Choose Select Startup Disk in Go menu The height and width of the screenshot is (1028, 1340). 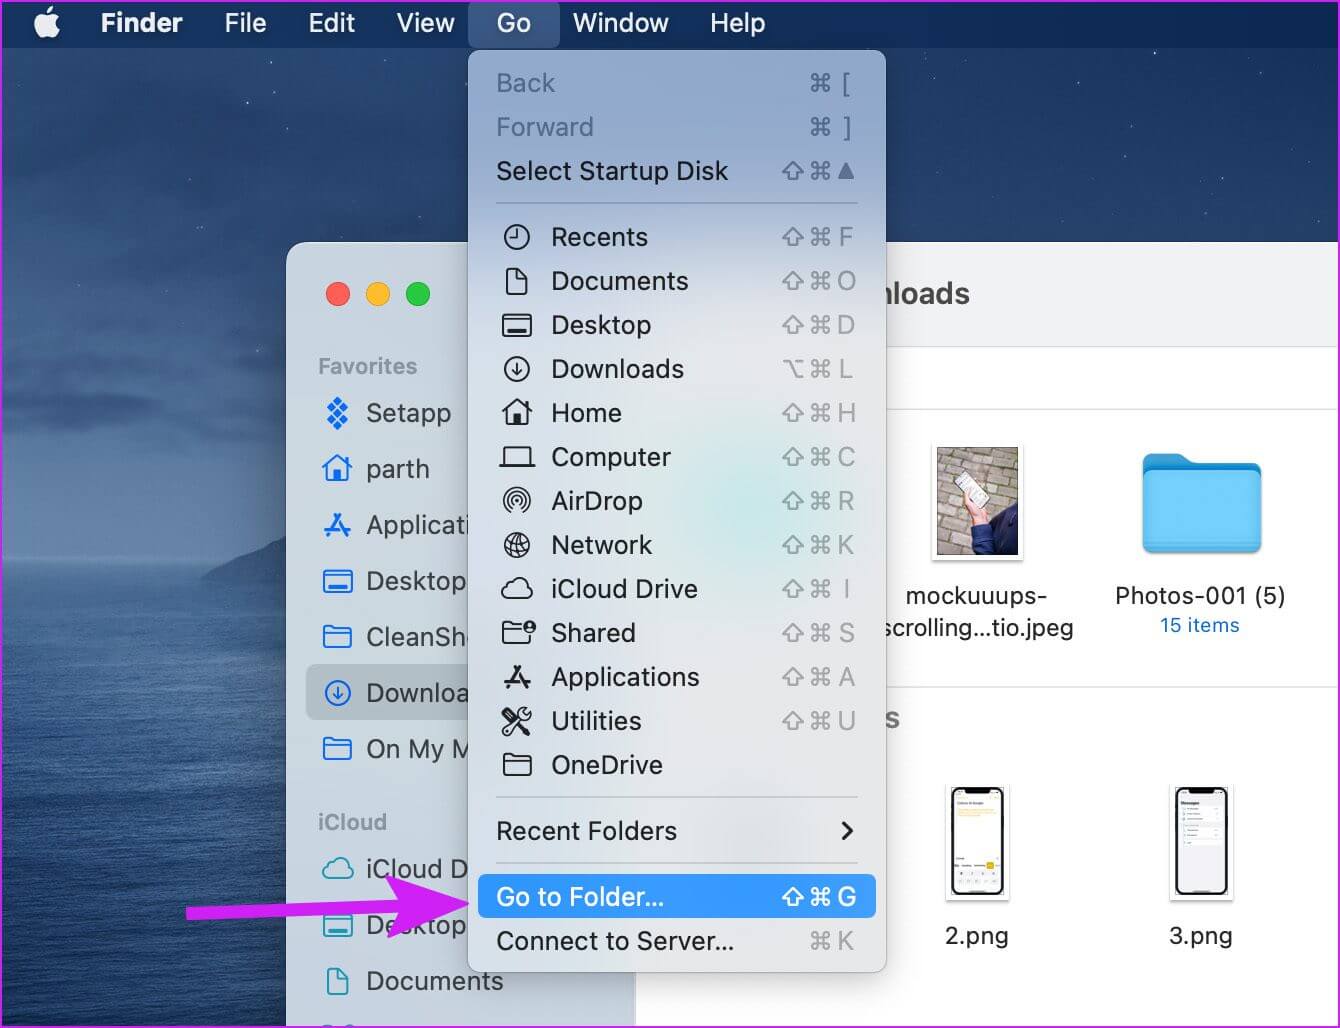coord(677,171)
